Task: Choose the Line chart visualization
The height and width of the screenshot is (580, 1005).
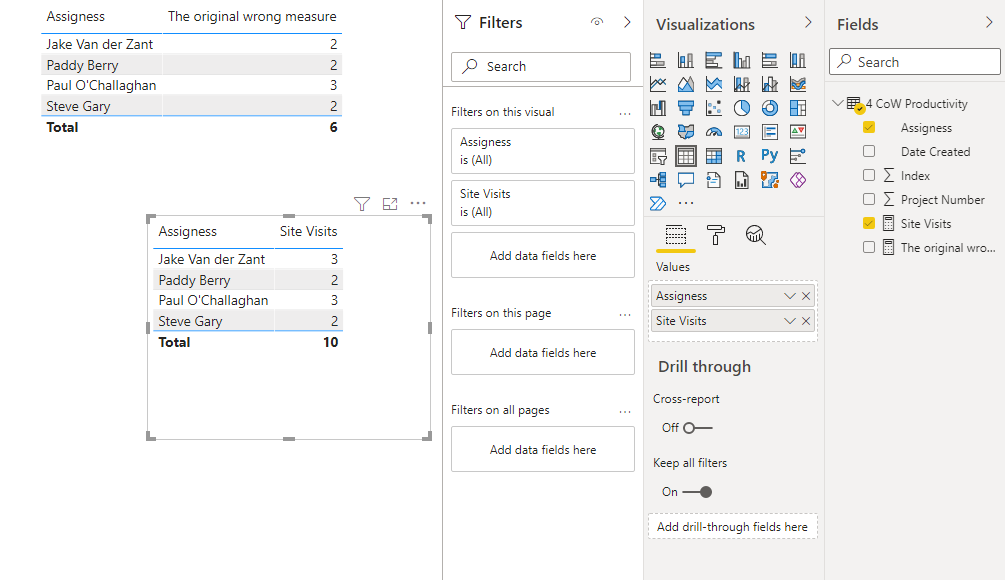Action: (x=658, y=84)
